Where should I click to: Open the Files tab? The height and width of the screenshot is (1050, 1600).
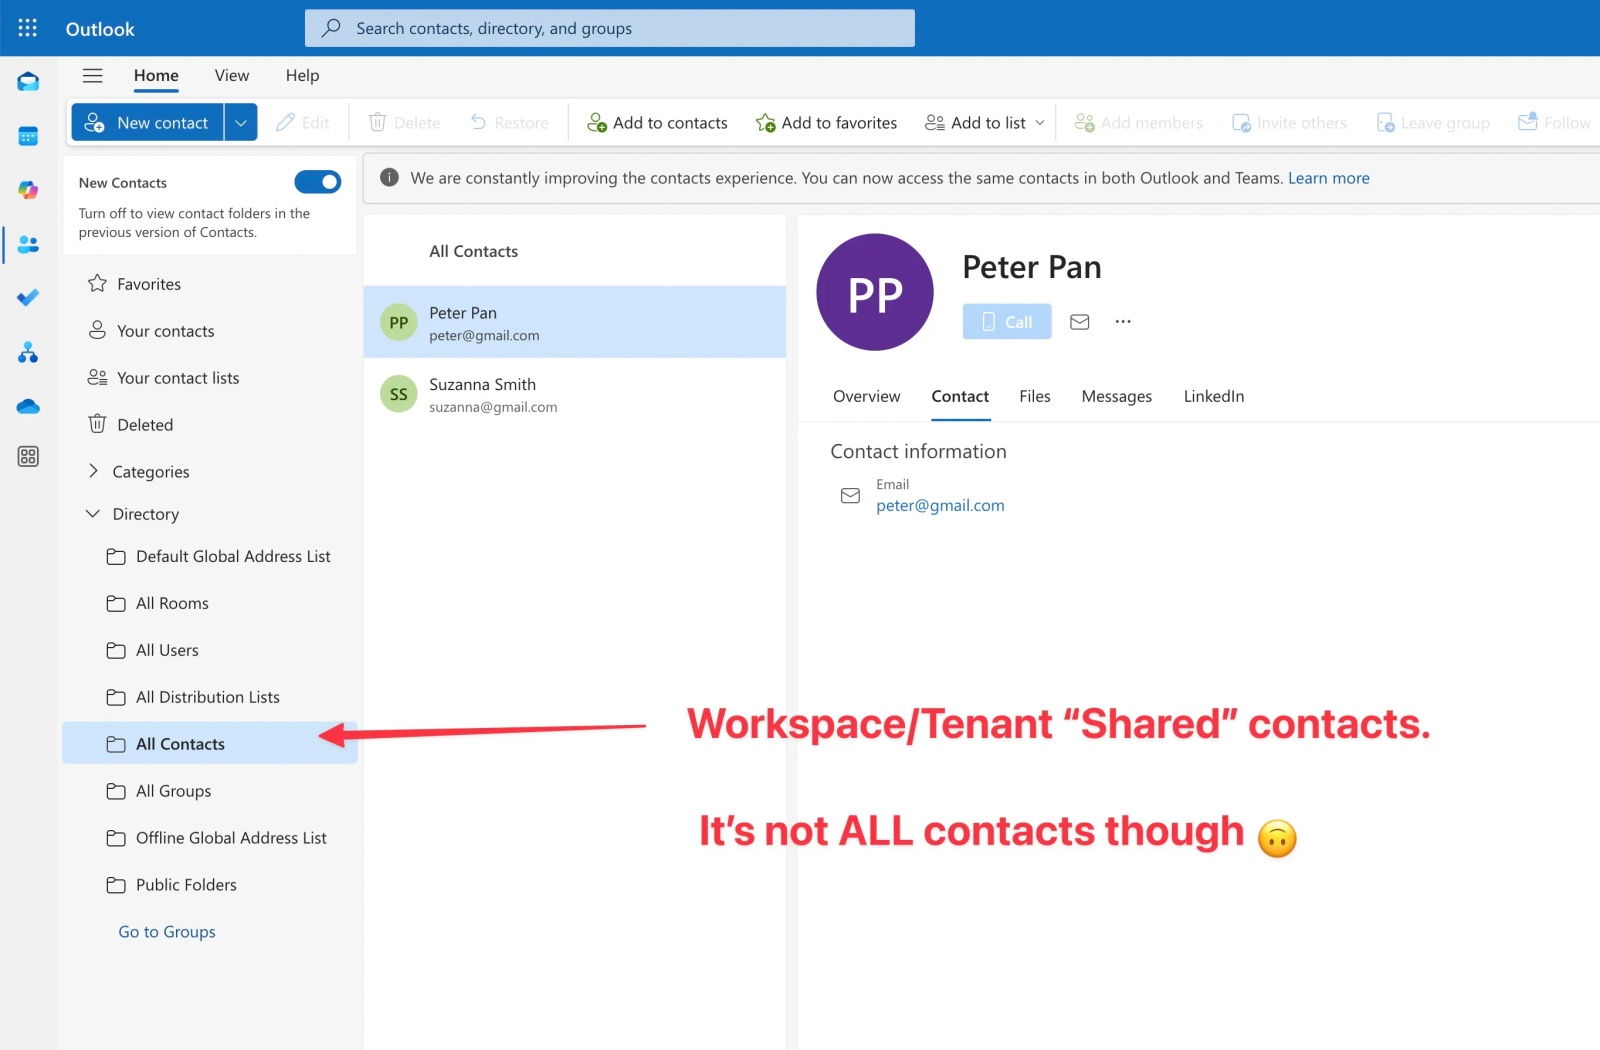pyautogui.click(x=1035, y=396)
